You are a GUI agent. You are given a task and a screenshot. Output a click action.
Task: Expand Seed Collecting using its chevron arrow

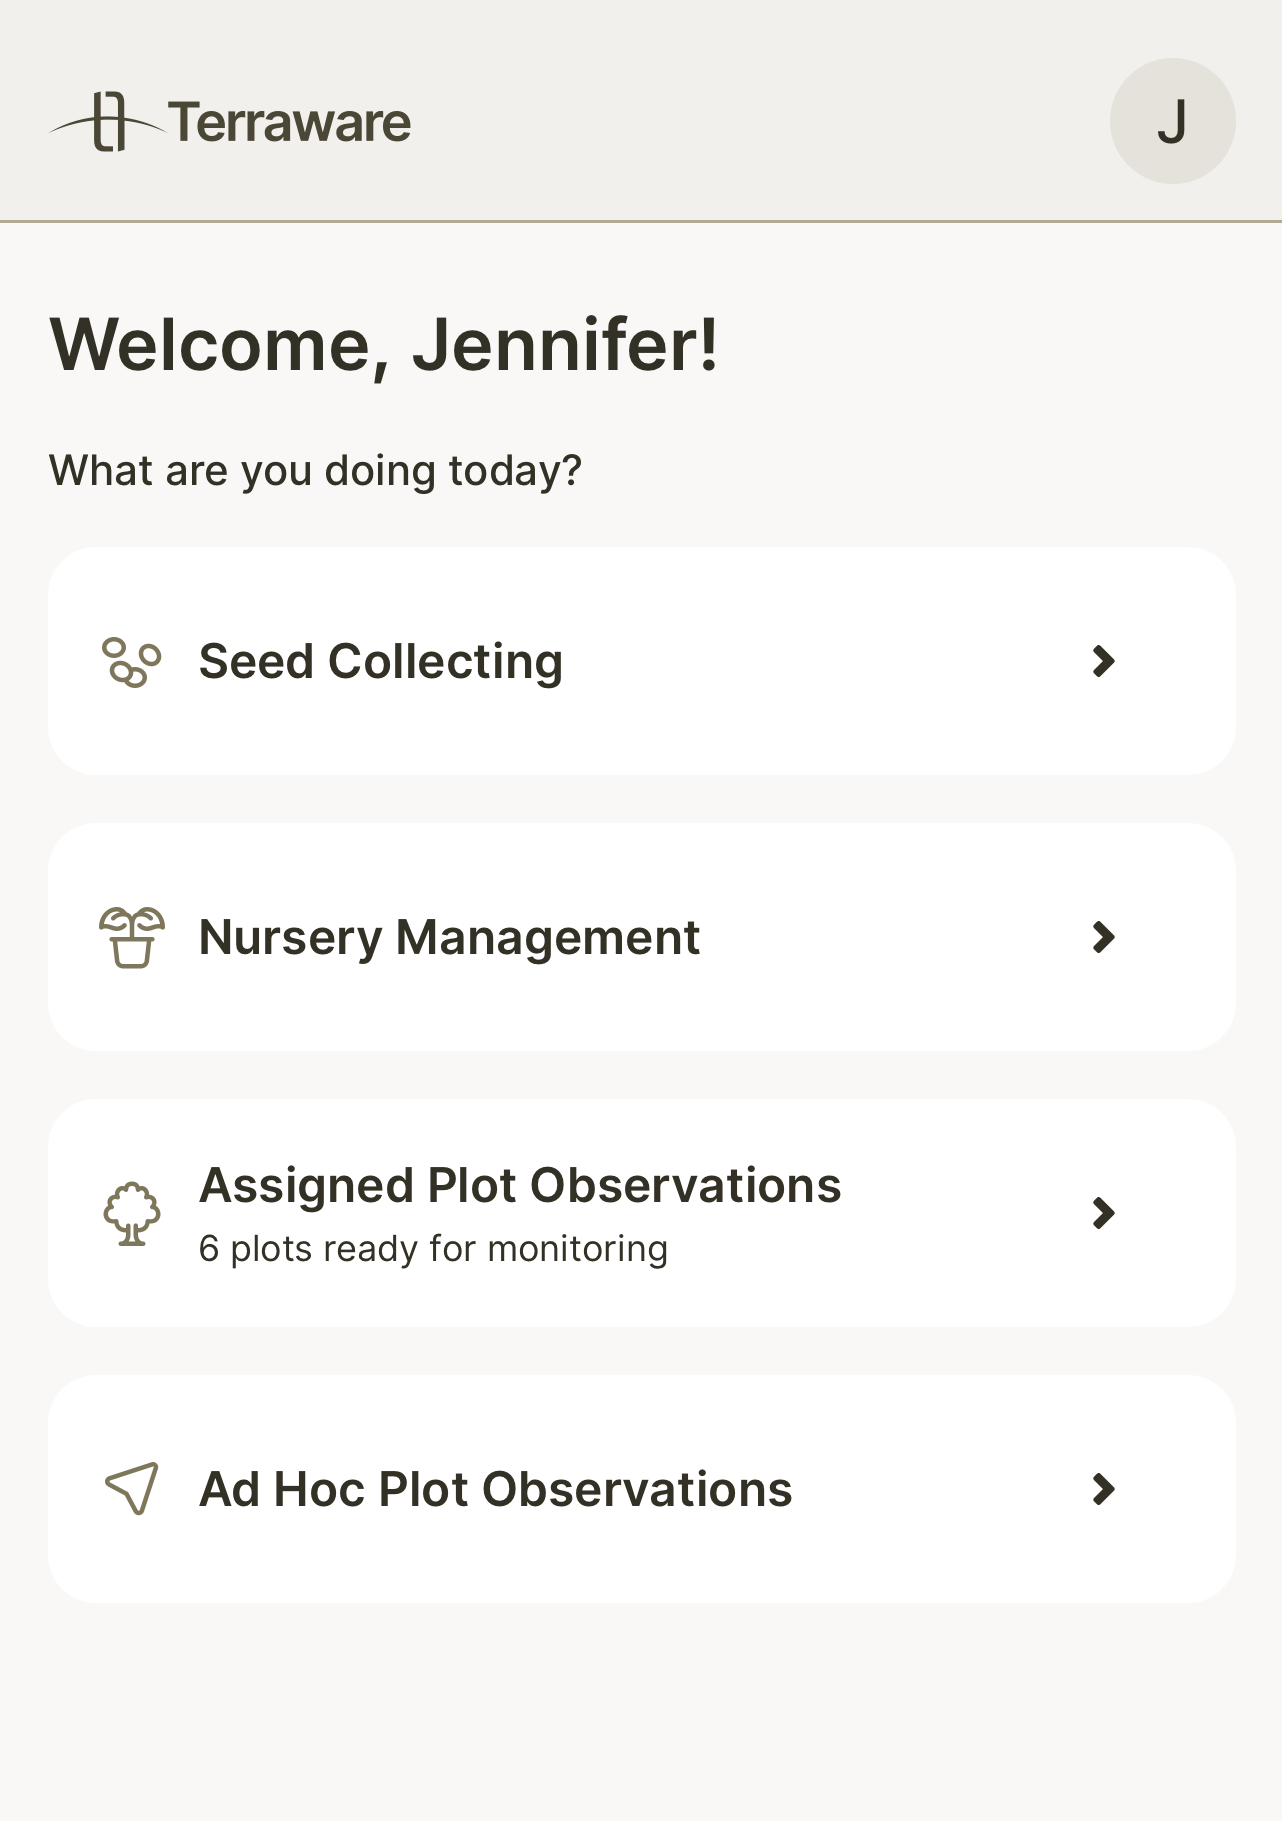click(1104, 661)
